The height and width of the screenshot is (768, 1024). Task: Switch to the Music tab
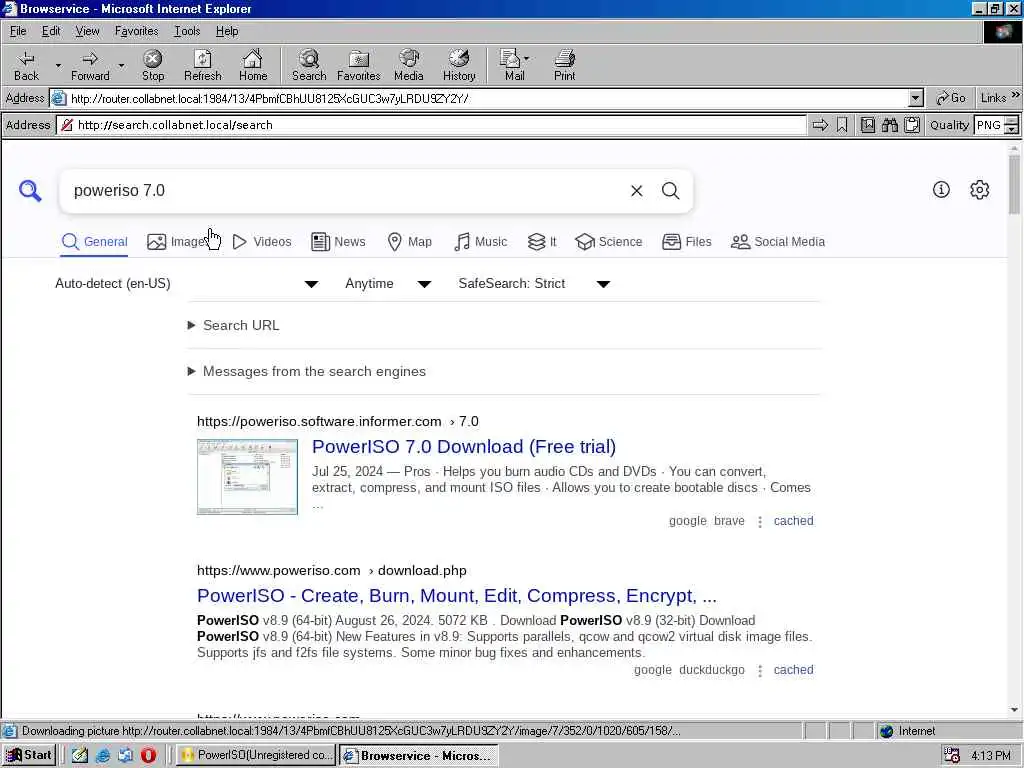(480, 242)
